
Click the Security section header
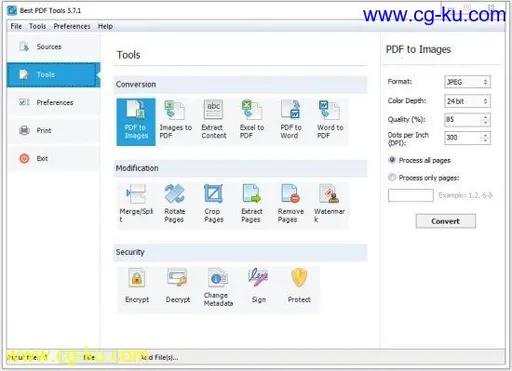pyautogui.click(x=240, y=252)
